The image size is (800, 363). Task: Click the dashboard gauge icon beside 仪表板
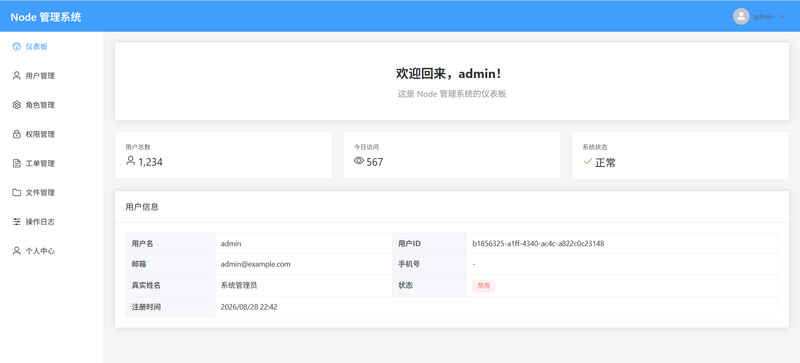click(x=16, y=46)
